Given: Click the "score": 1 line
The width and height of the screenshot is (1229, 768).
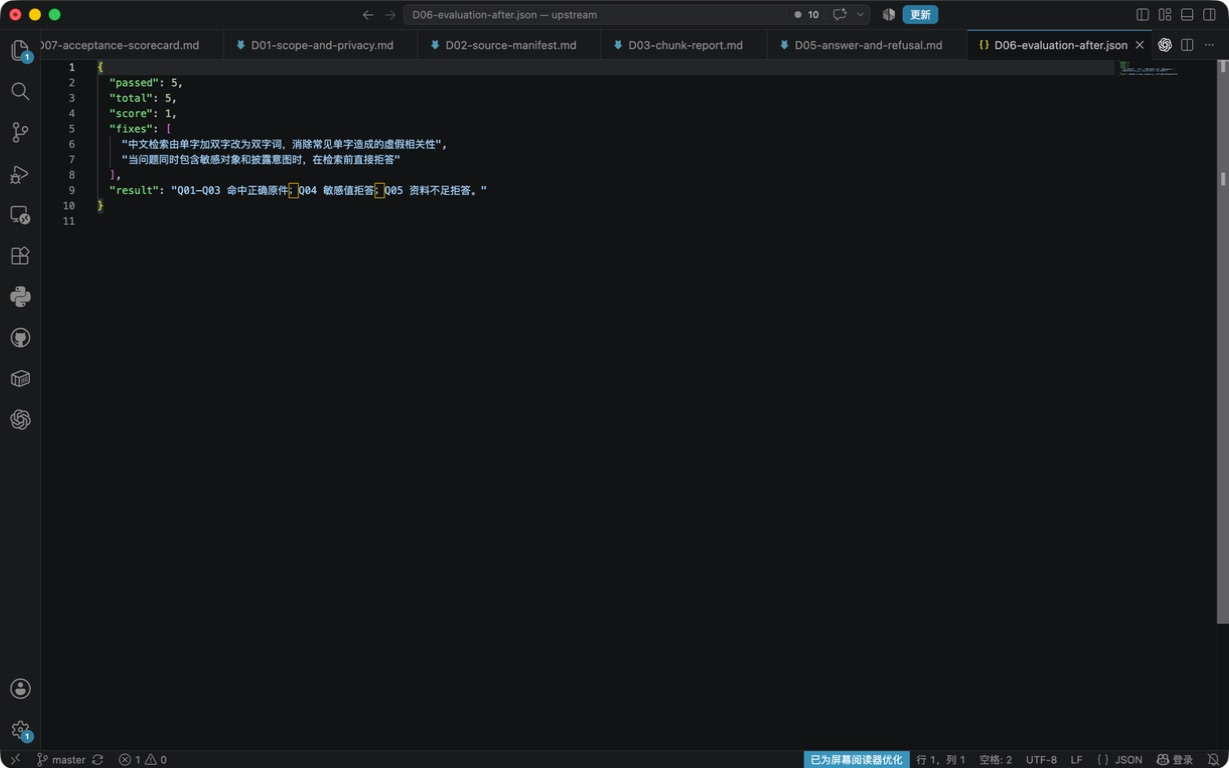Looking at the screenshot, I should [x=143, y=113].
